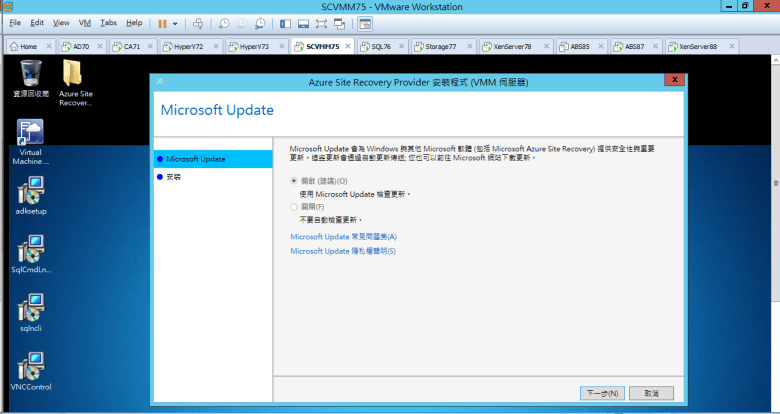
Task: Open the Recycle Bin desktop icon
Action: point(30,73)
